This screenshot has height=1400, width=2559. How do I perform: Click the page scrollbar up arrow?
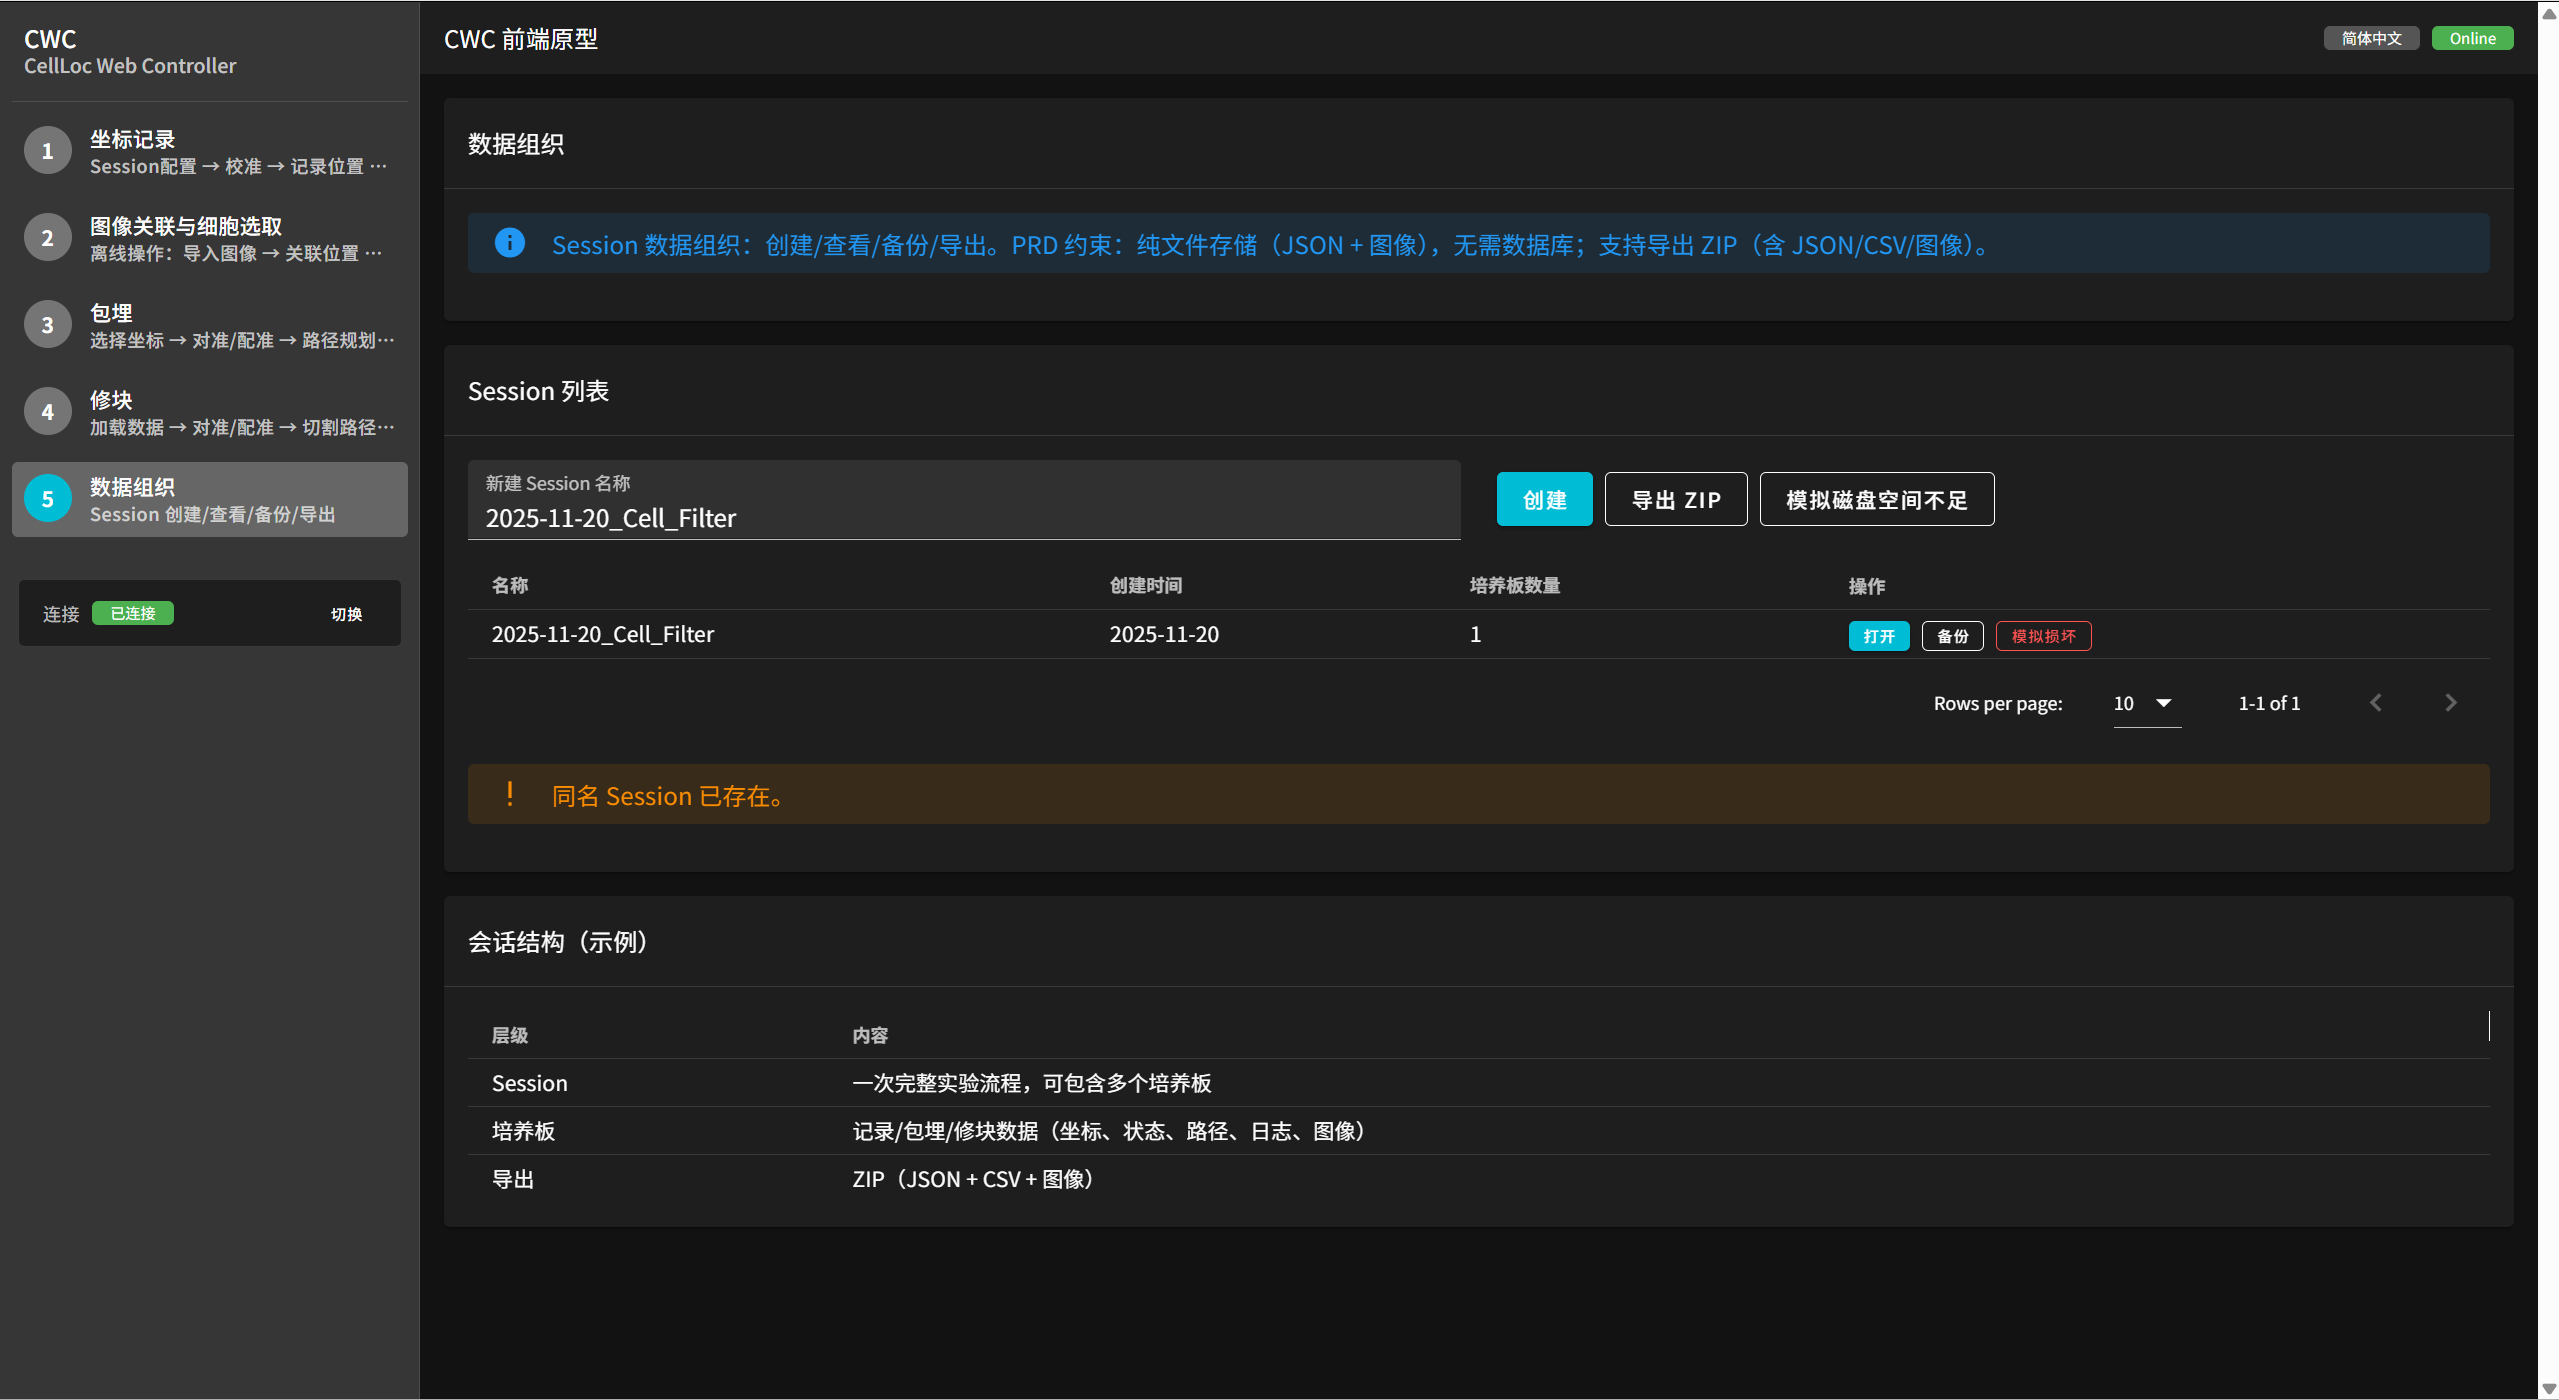2549,12
